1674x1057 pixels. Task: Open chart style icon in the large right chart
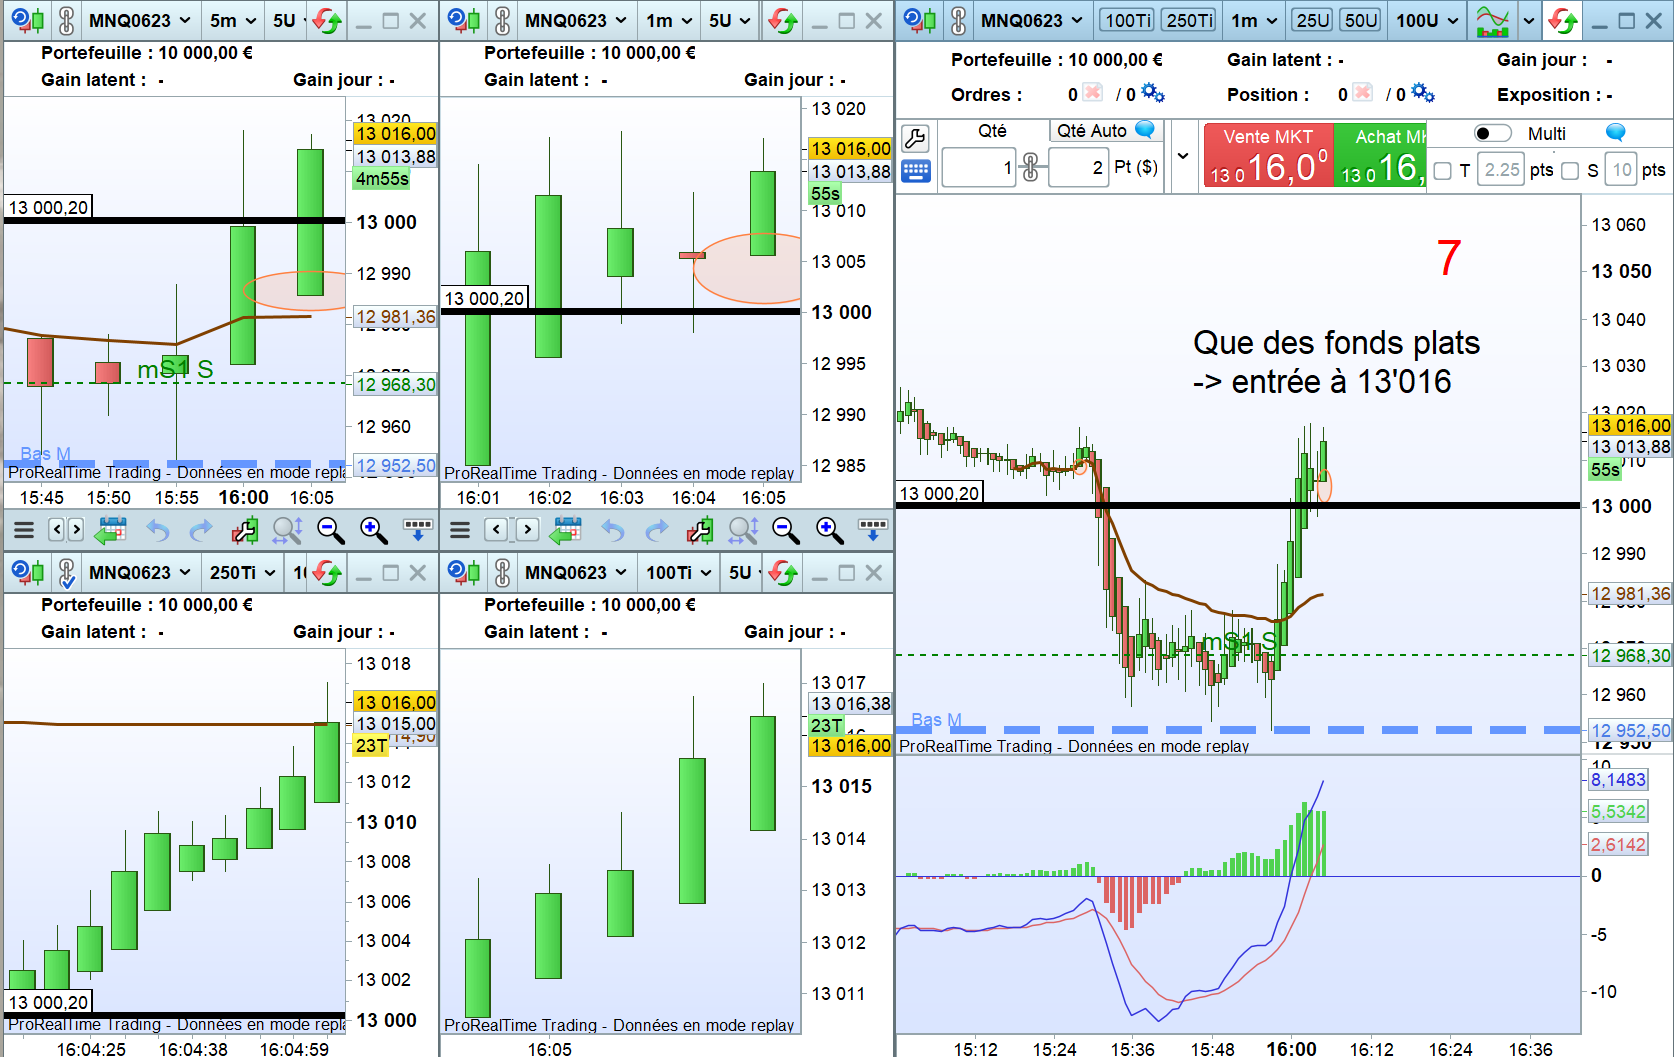(x=920, y=20)
